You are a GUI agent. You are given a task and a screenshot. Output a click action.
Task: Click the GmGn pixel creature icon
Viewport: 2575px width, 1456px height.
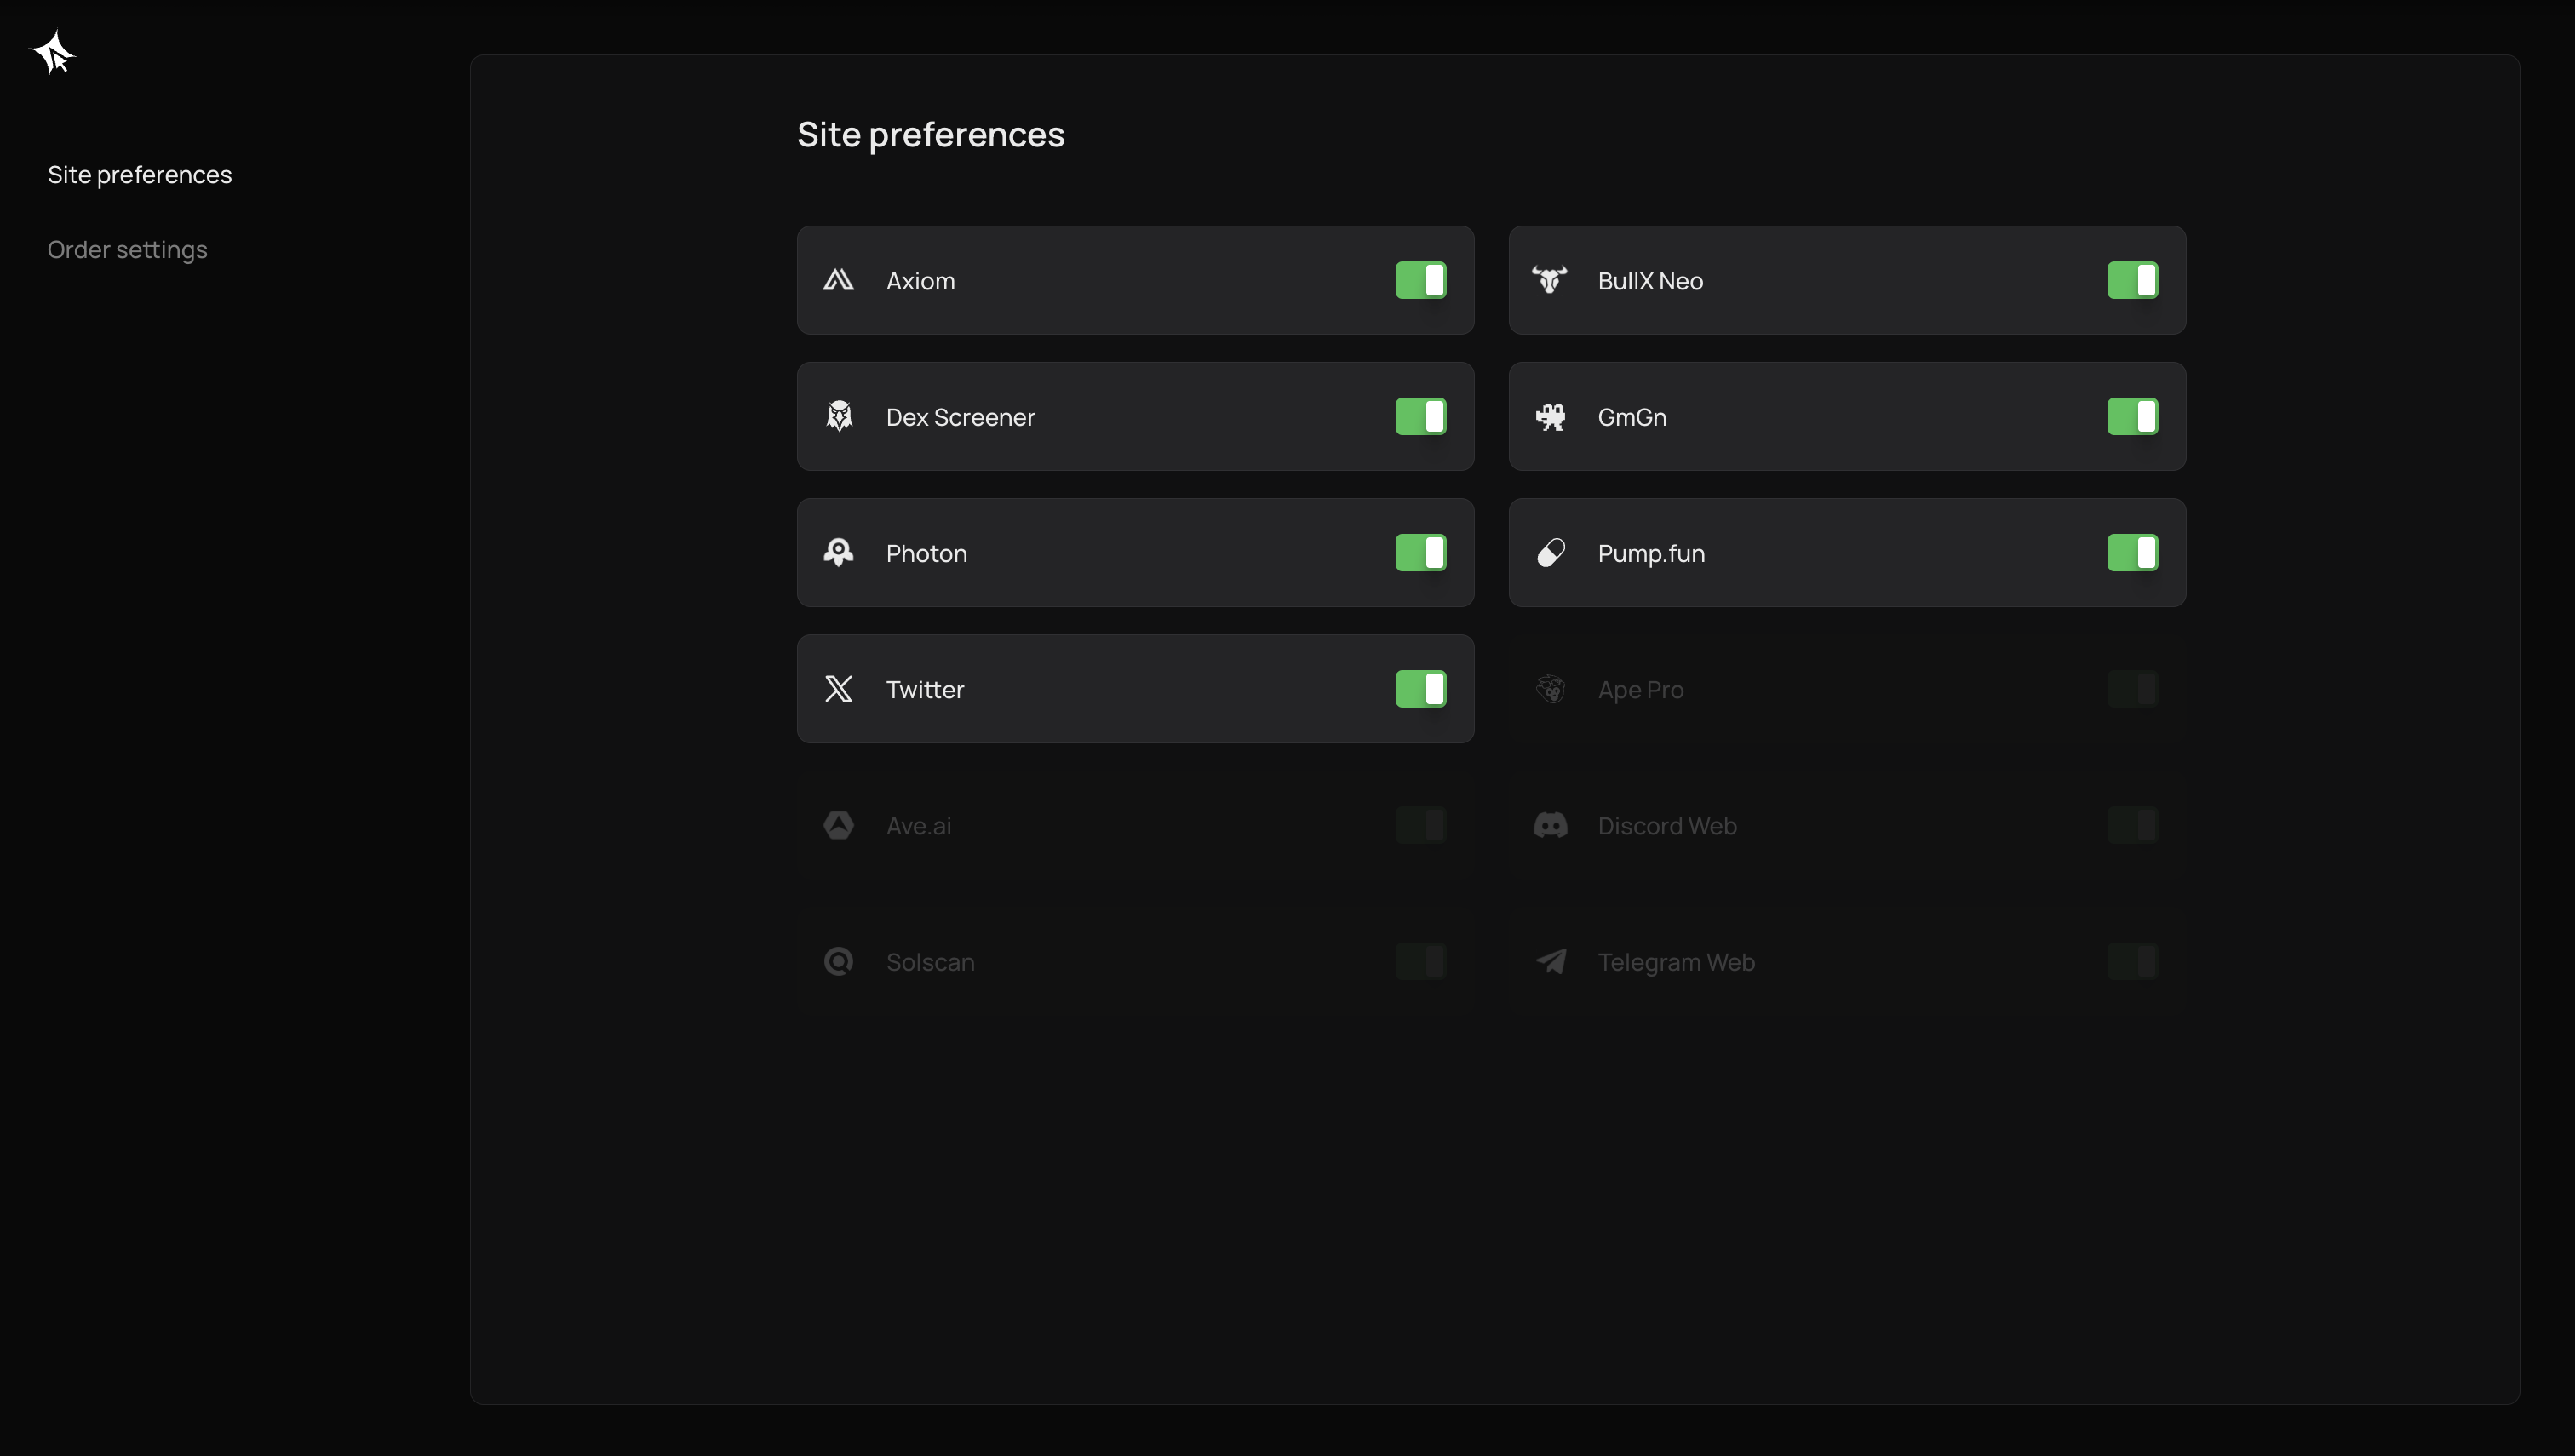point(1549,416)
